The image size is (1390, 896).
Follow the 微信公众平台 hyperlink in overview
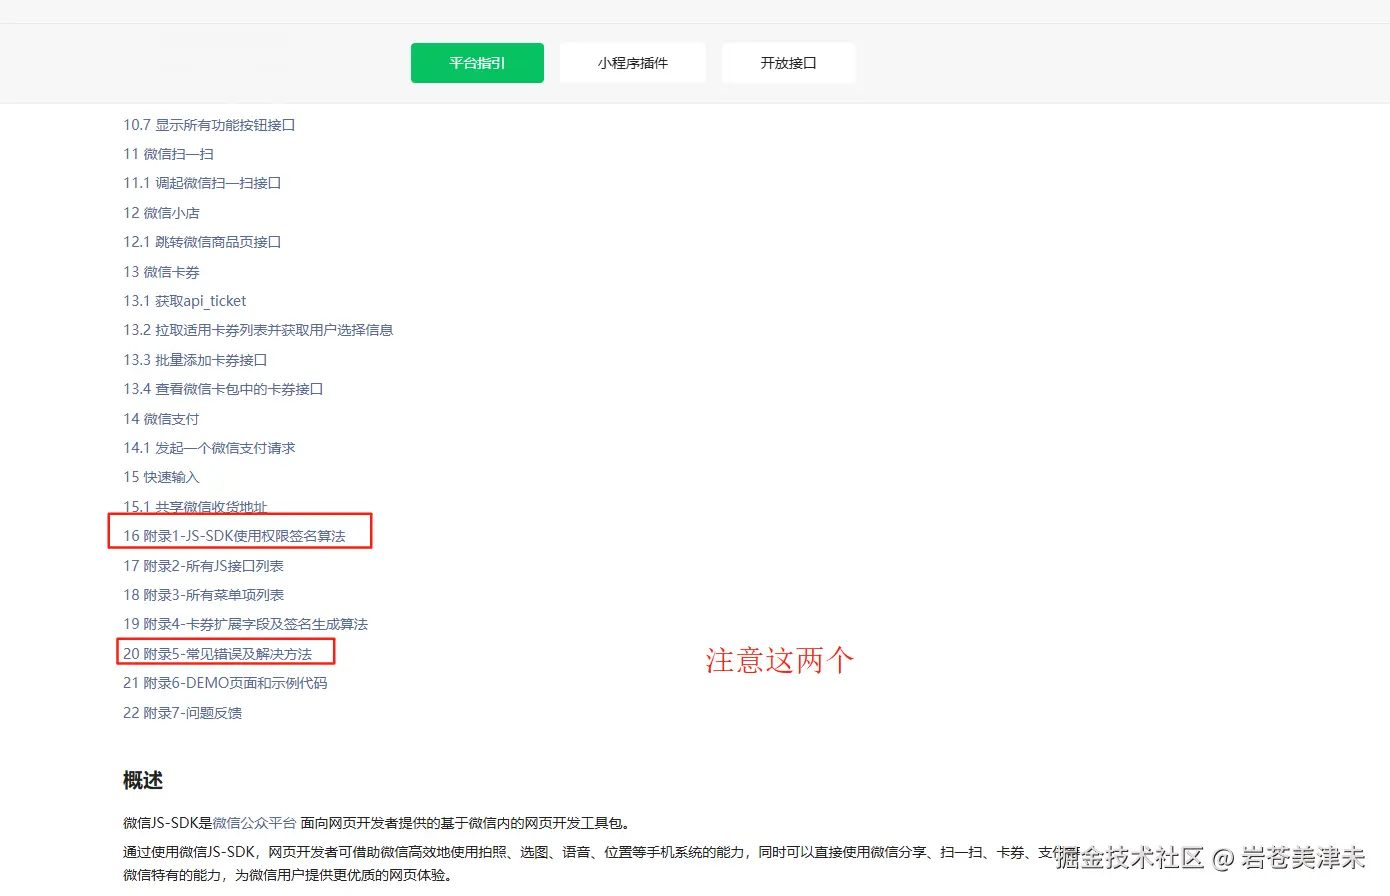254,823
